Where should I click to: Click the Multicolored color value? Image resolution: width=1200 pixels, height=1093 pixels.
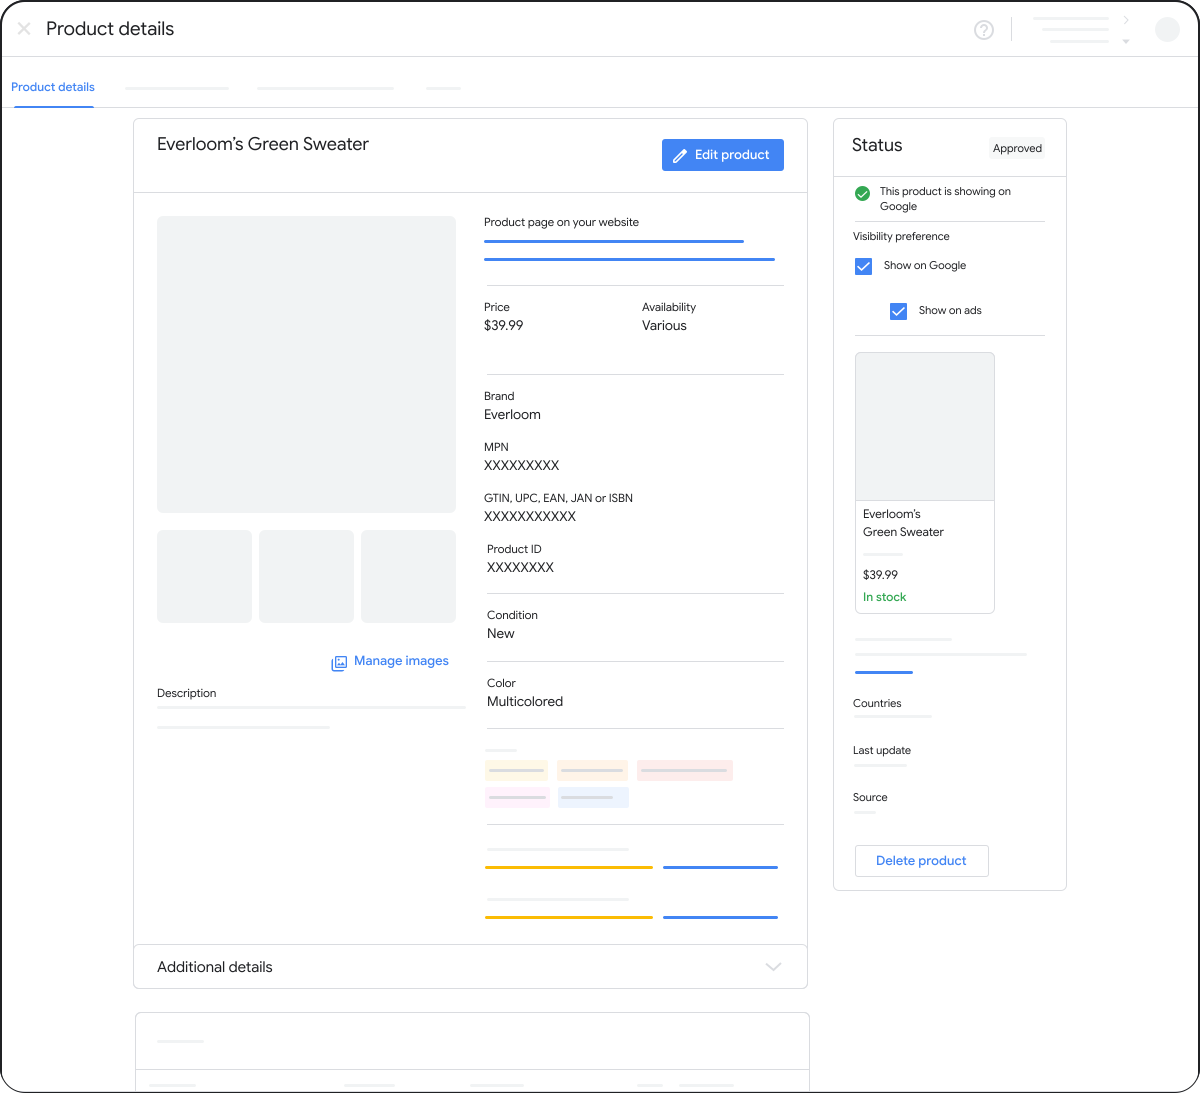point(525,702)
